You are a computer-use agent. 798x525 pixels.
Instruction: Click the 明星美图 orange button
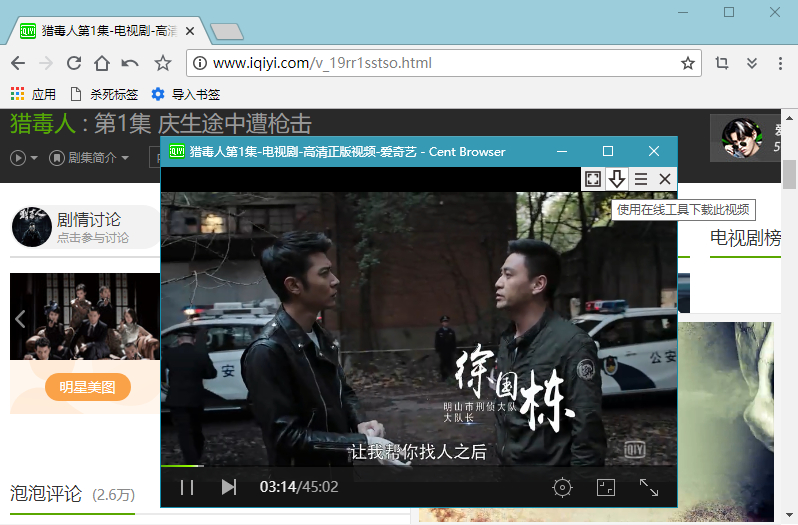[88, 388]
